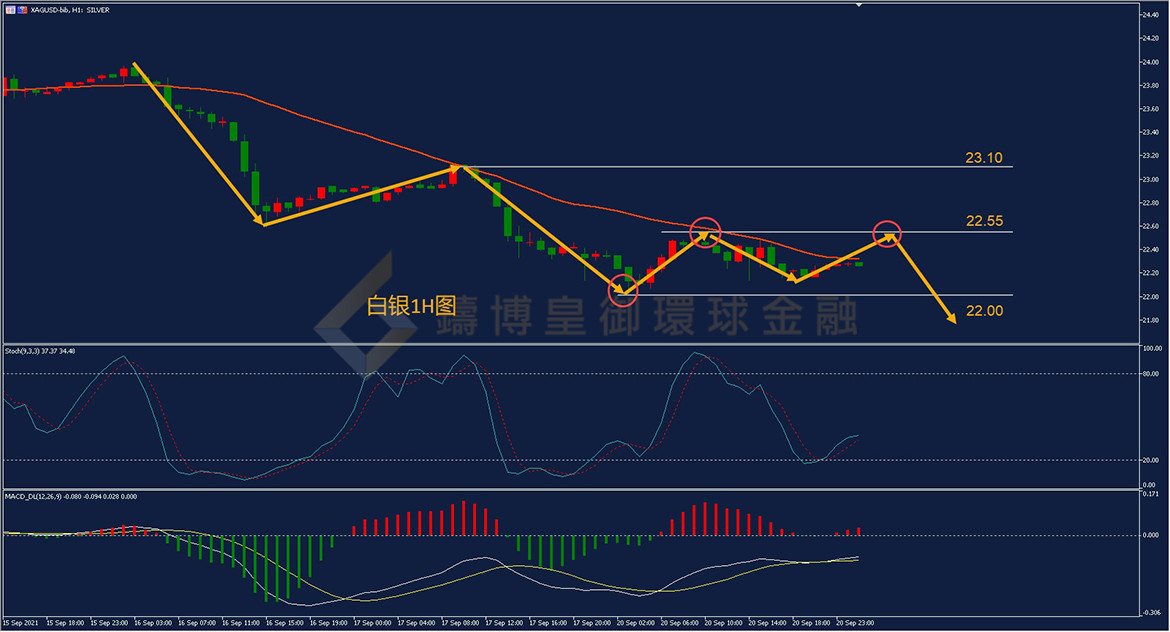Viewport: 1170px width, 632px height.
Task: Click the 17 Sep 08:00 time axis label
Action: (x=461, y=622)
